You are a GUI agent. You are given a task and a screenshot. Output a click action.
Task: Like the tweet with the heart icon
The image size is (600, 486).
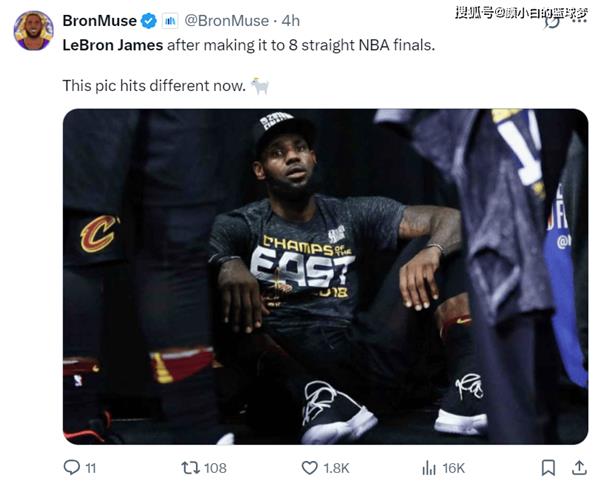(x=310, y=468)
